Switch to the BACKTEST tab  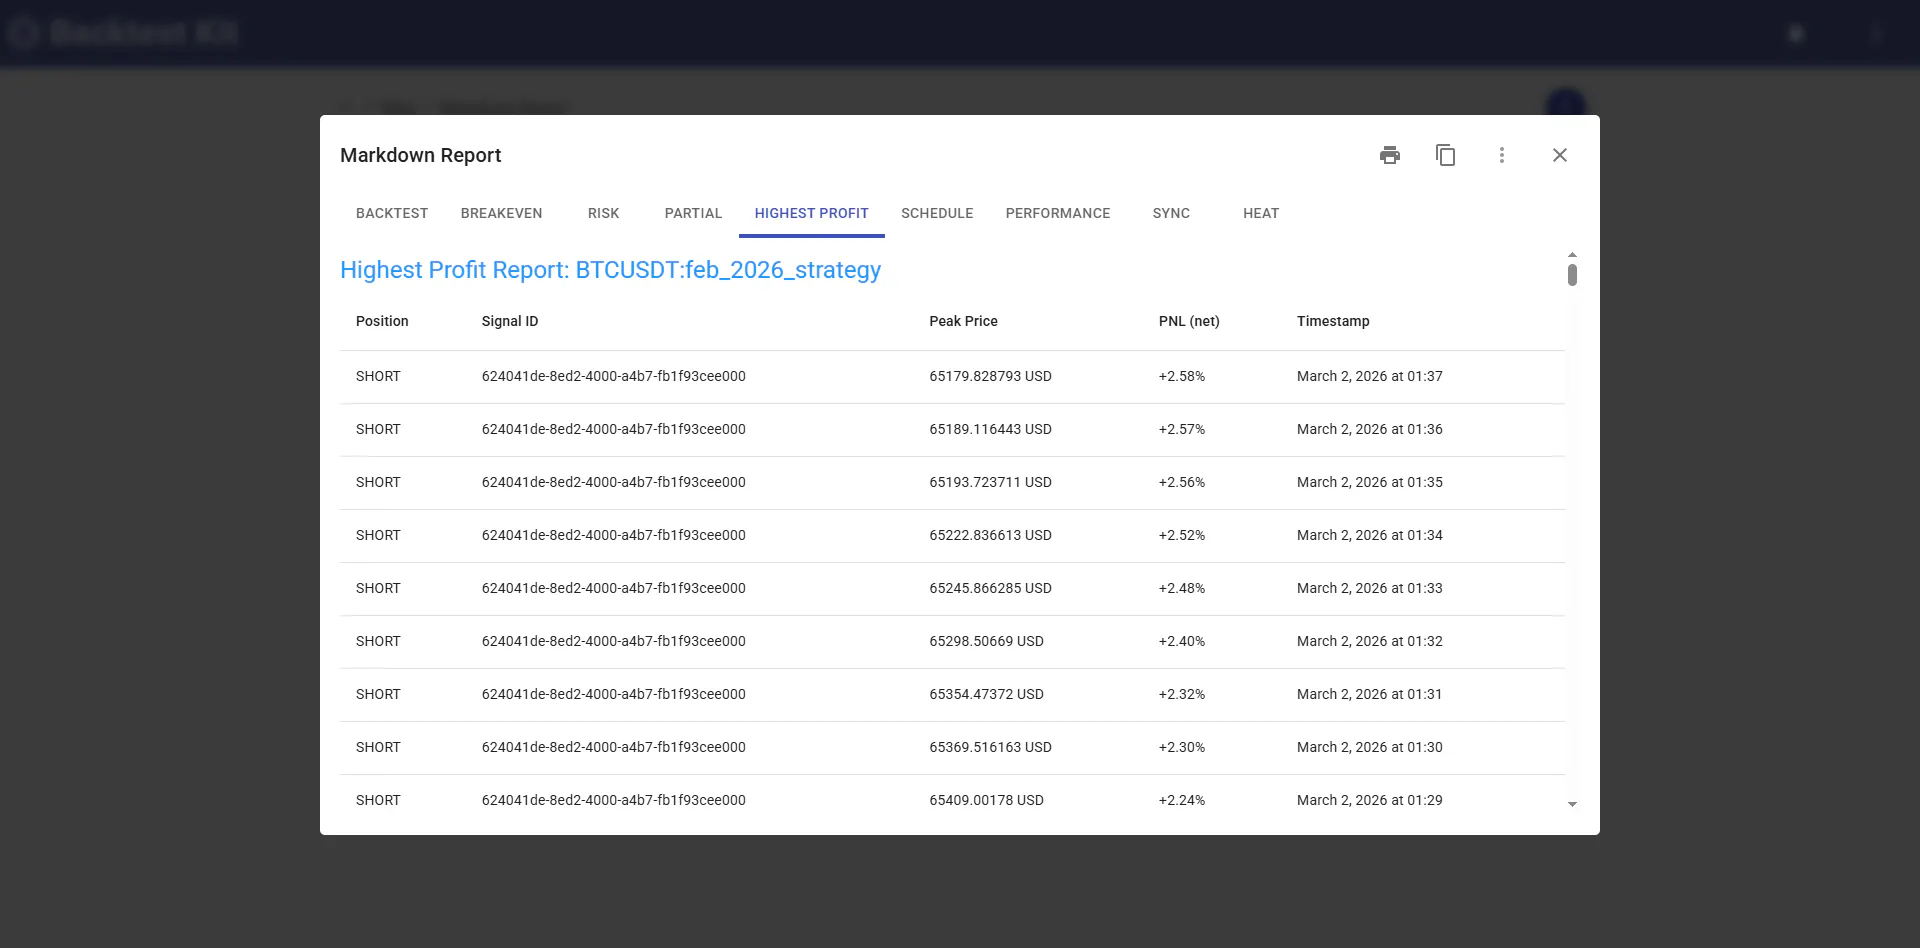coord(392,213)
